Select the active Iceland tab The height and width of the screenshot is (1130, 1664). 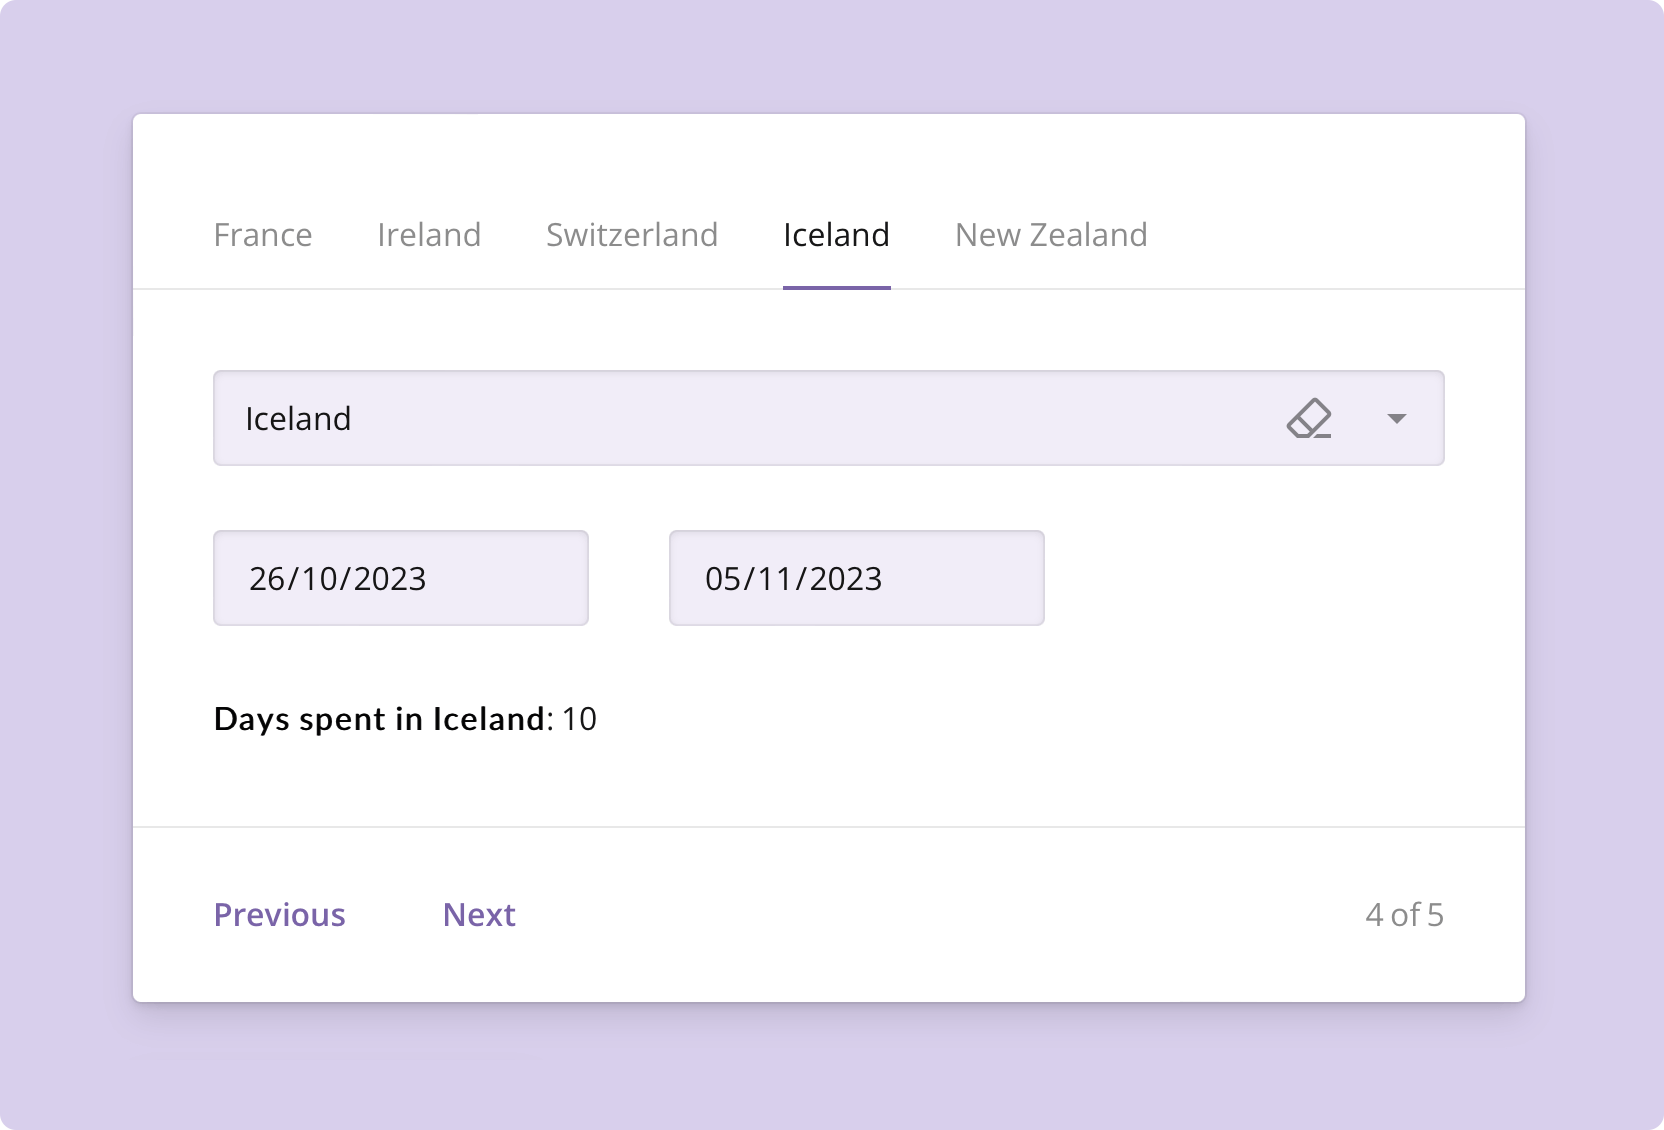[836, 235]
